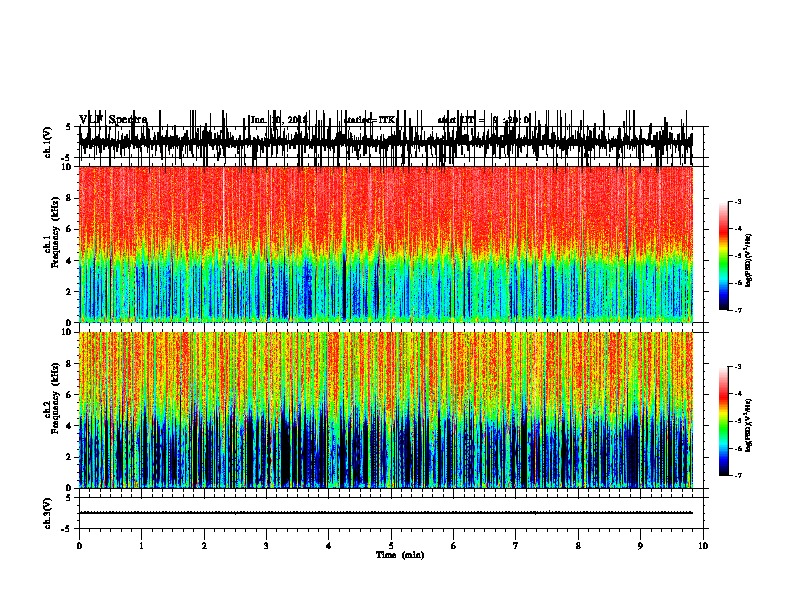Click the 'Time (min)' axis label
The image size is (792, 612).
click(400, 555)
